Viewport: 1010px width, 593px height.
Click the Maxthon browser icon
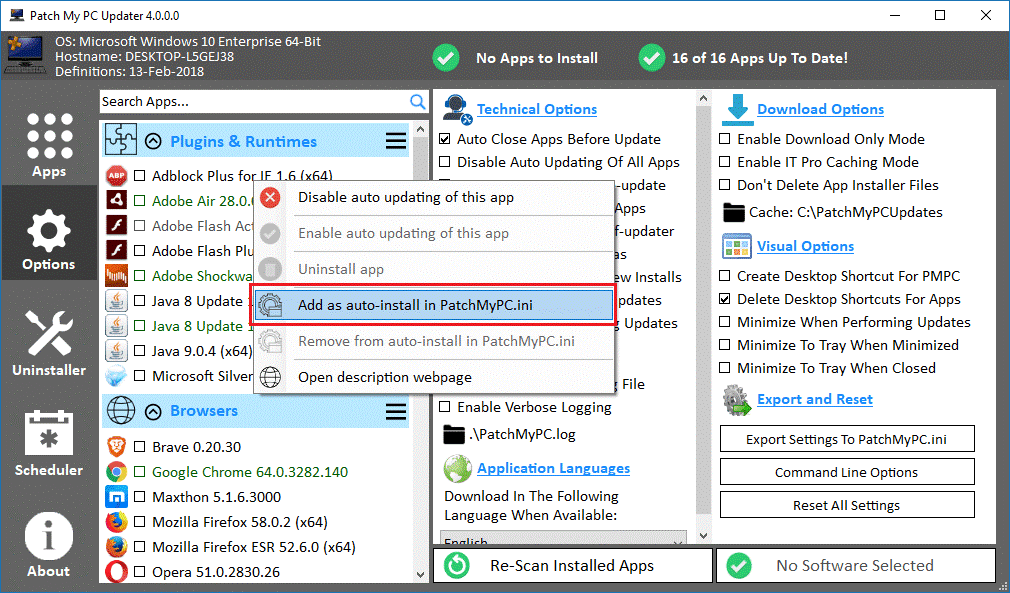[117, 496]
